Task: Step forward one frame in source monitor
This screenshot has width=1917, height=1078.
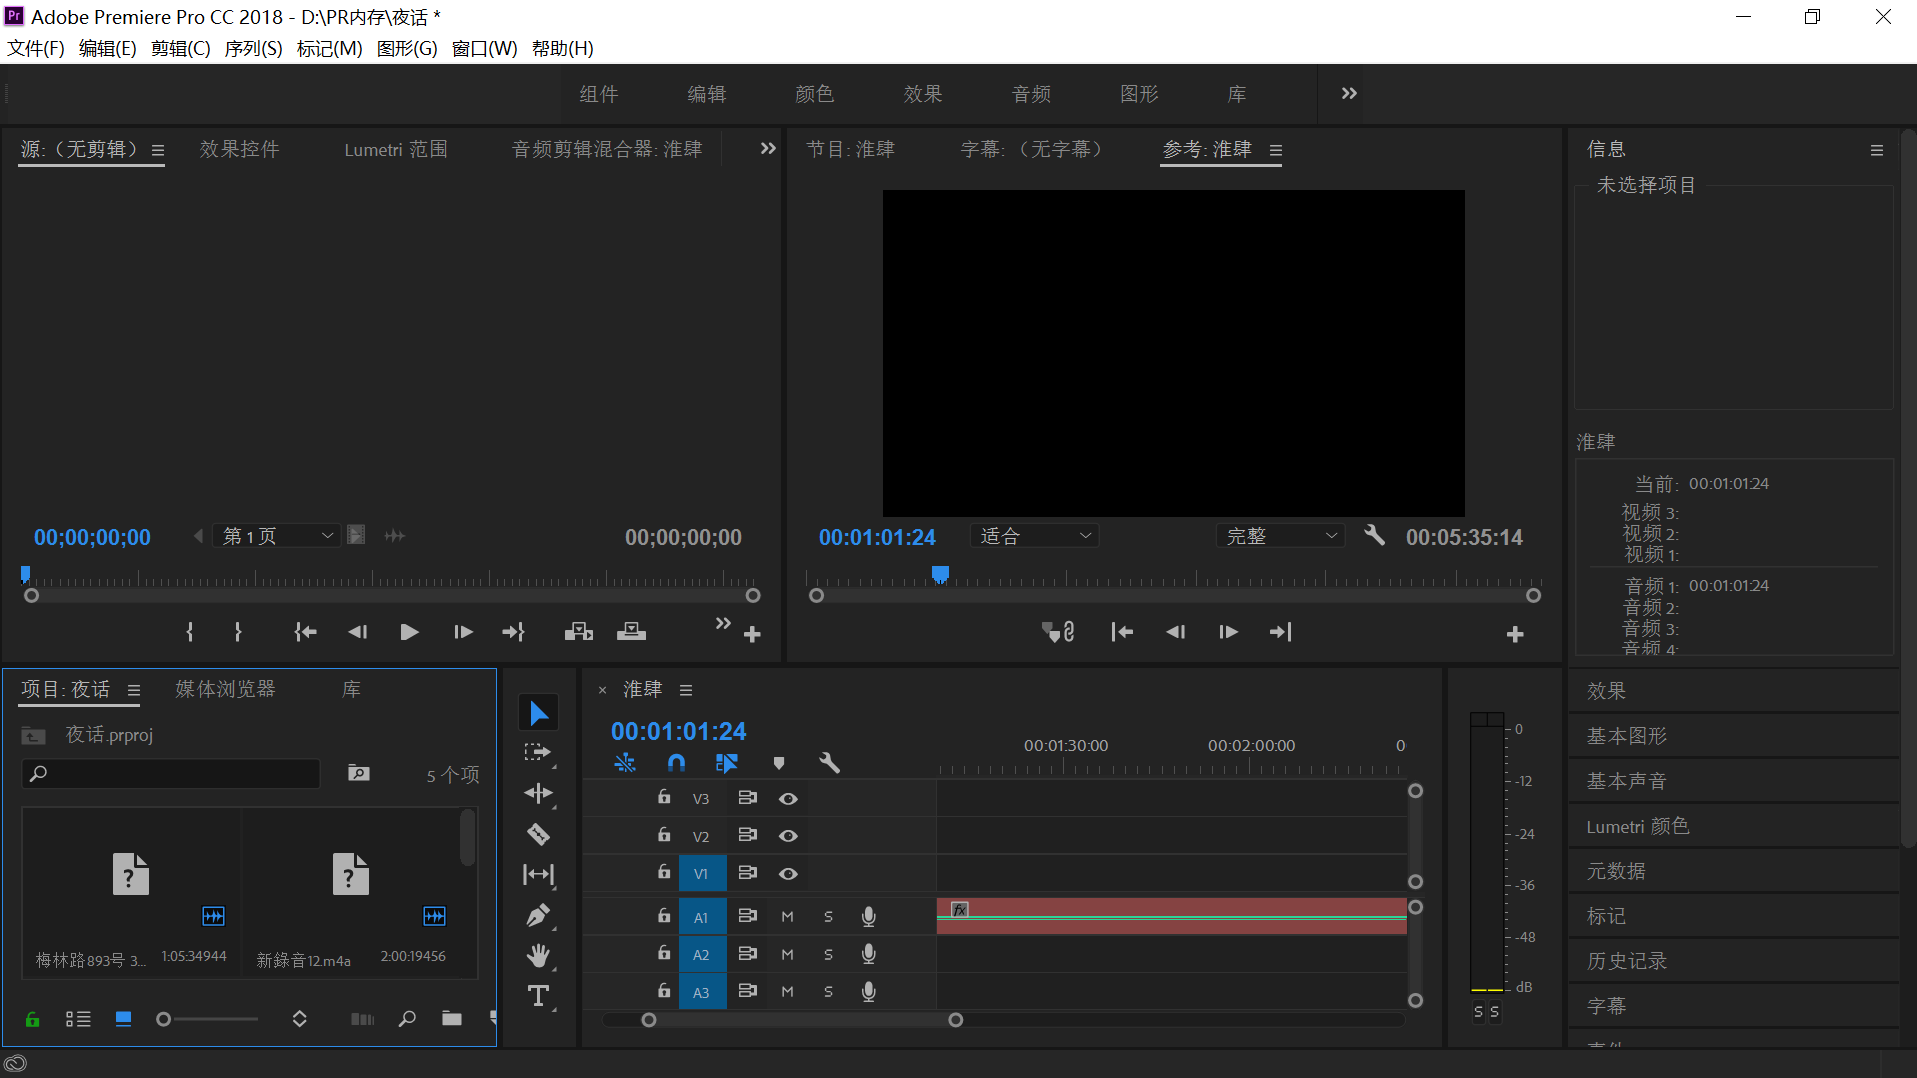Action: pyautogui.click(x=462, y=632)
